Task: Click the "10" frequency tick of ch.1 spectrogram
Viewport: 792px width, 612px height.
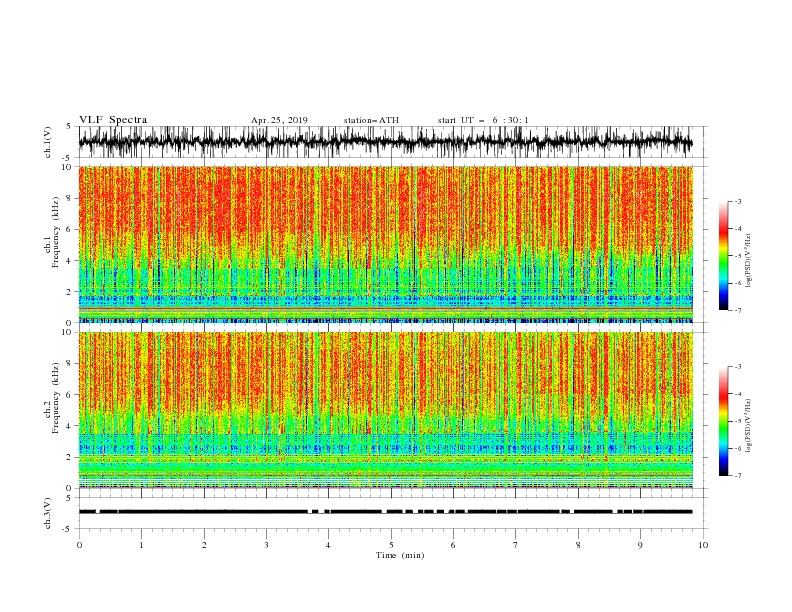Action: pyautogui.click(x=67, y=167)
